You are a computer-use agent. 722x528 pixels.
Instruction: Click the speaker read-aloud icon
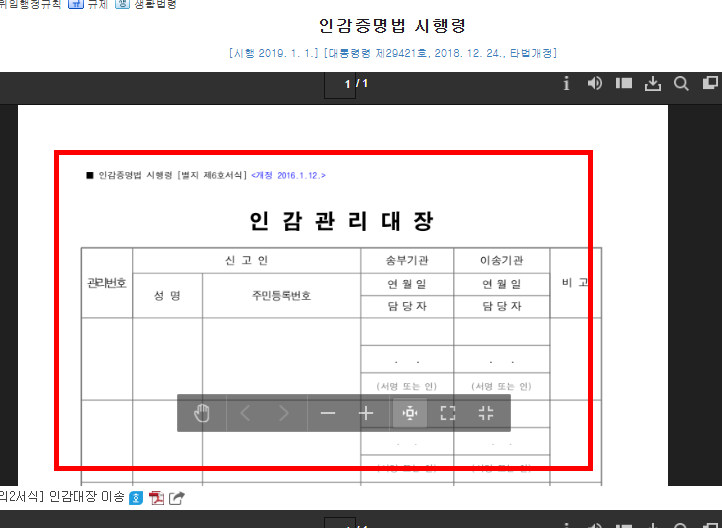(594, 83)
